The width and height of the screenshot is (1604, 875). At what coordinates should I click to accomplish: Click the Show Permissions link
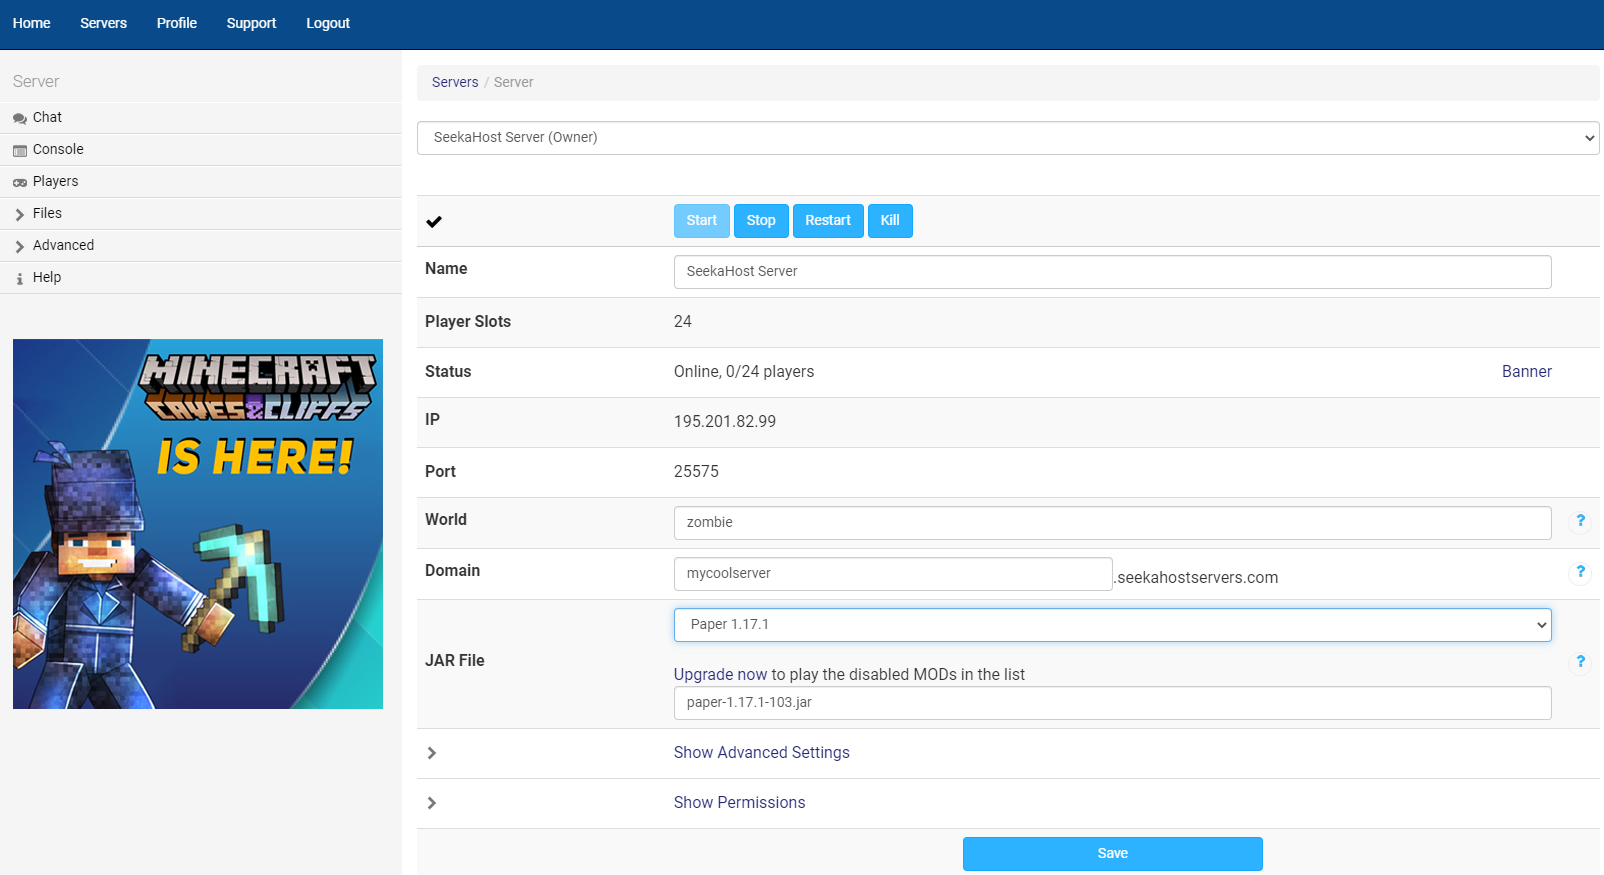click(740, 803)
